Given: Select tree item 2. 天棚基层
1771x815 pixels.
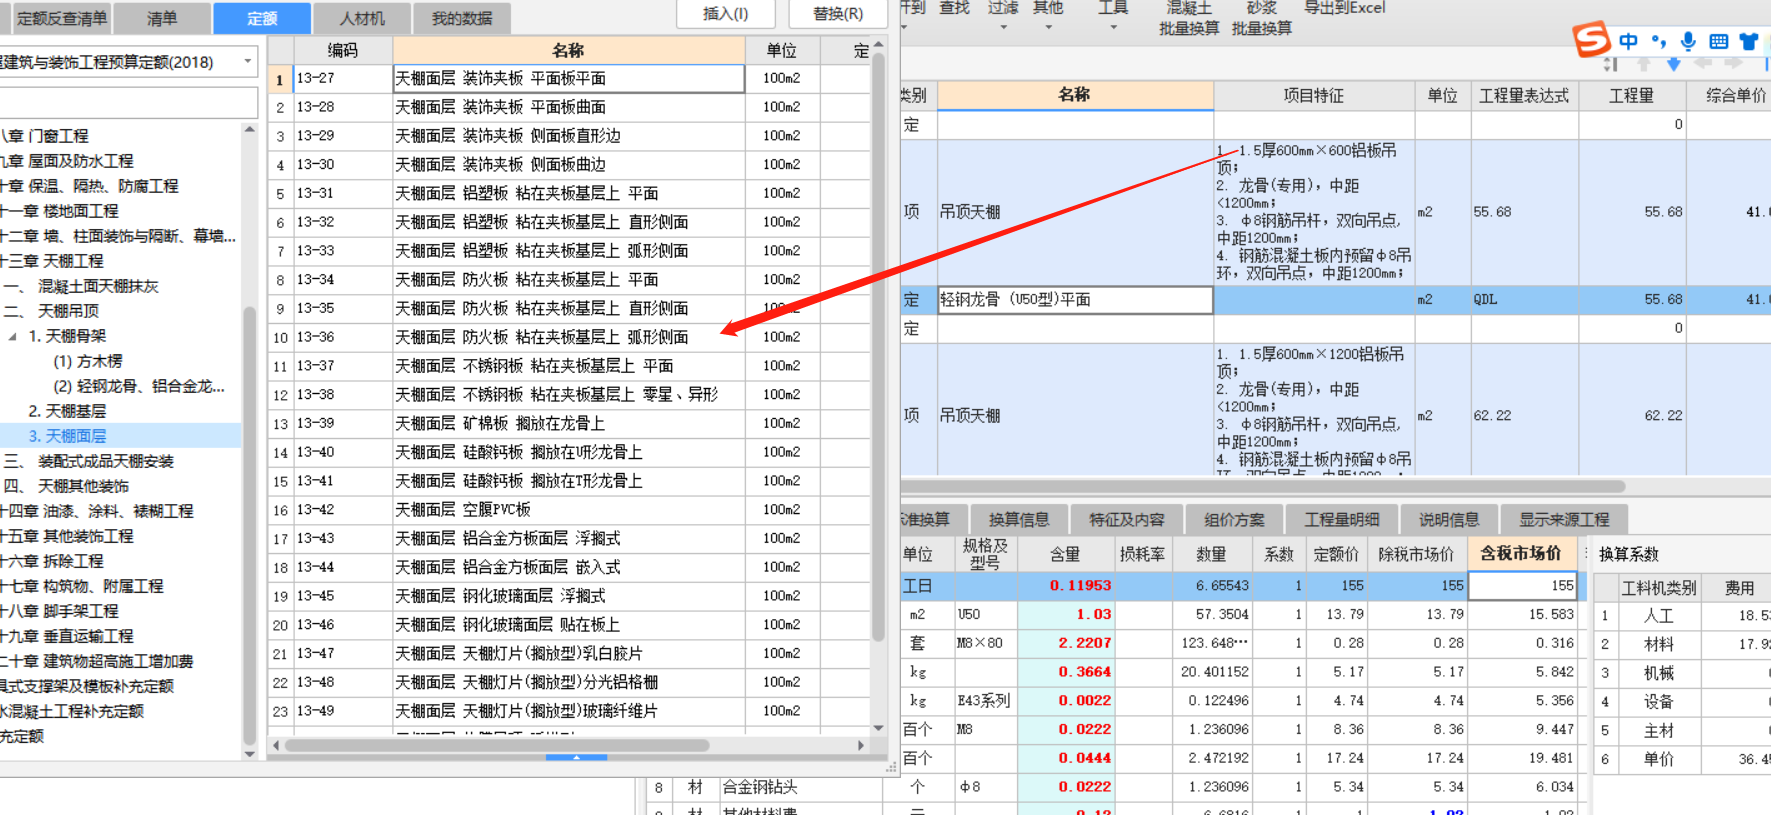Looking at the screenshot, I should (67, 411).
